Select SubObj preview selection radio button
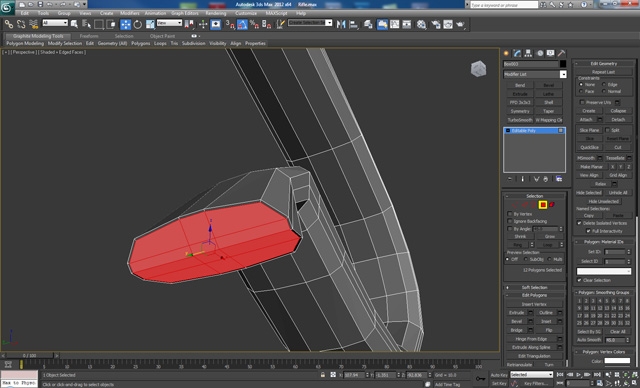 point(526,259)
